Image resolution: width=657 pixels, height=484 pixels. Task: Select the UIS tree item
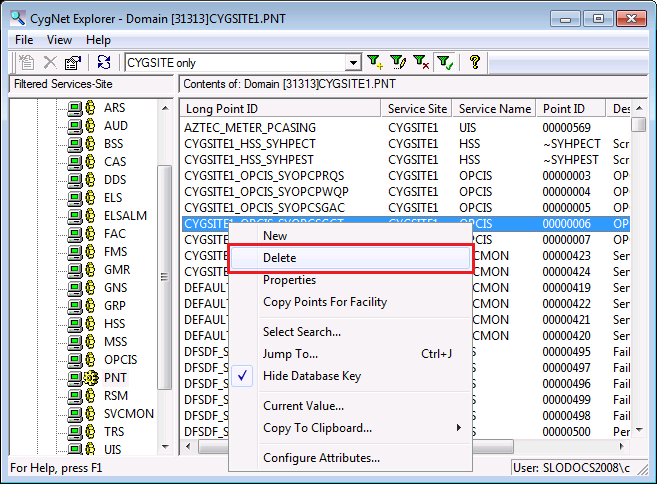(112, 450)
